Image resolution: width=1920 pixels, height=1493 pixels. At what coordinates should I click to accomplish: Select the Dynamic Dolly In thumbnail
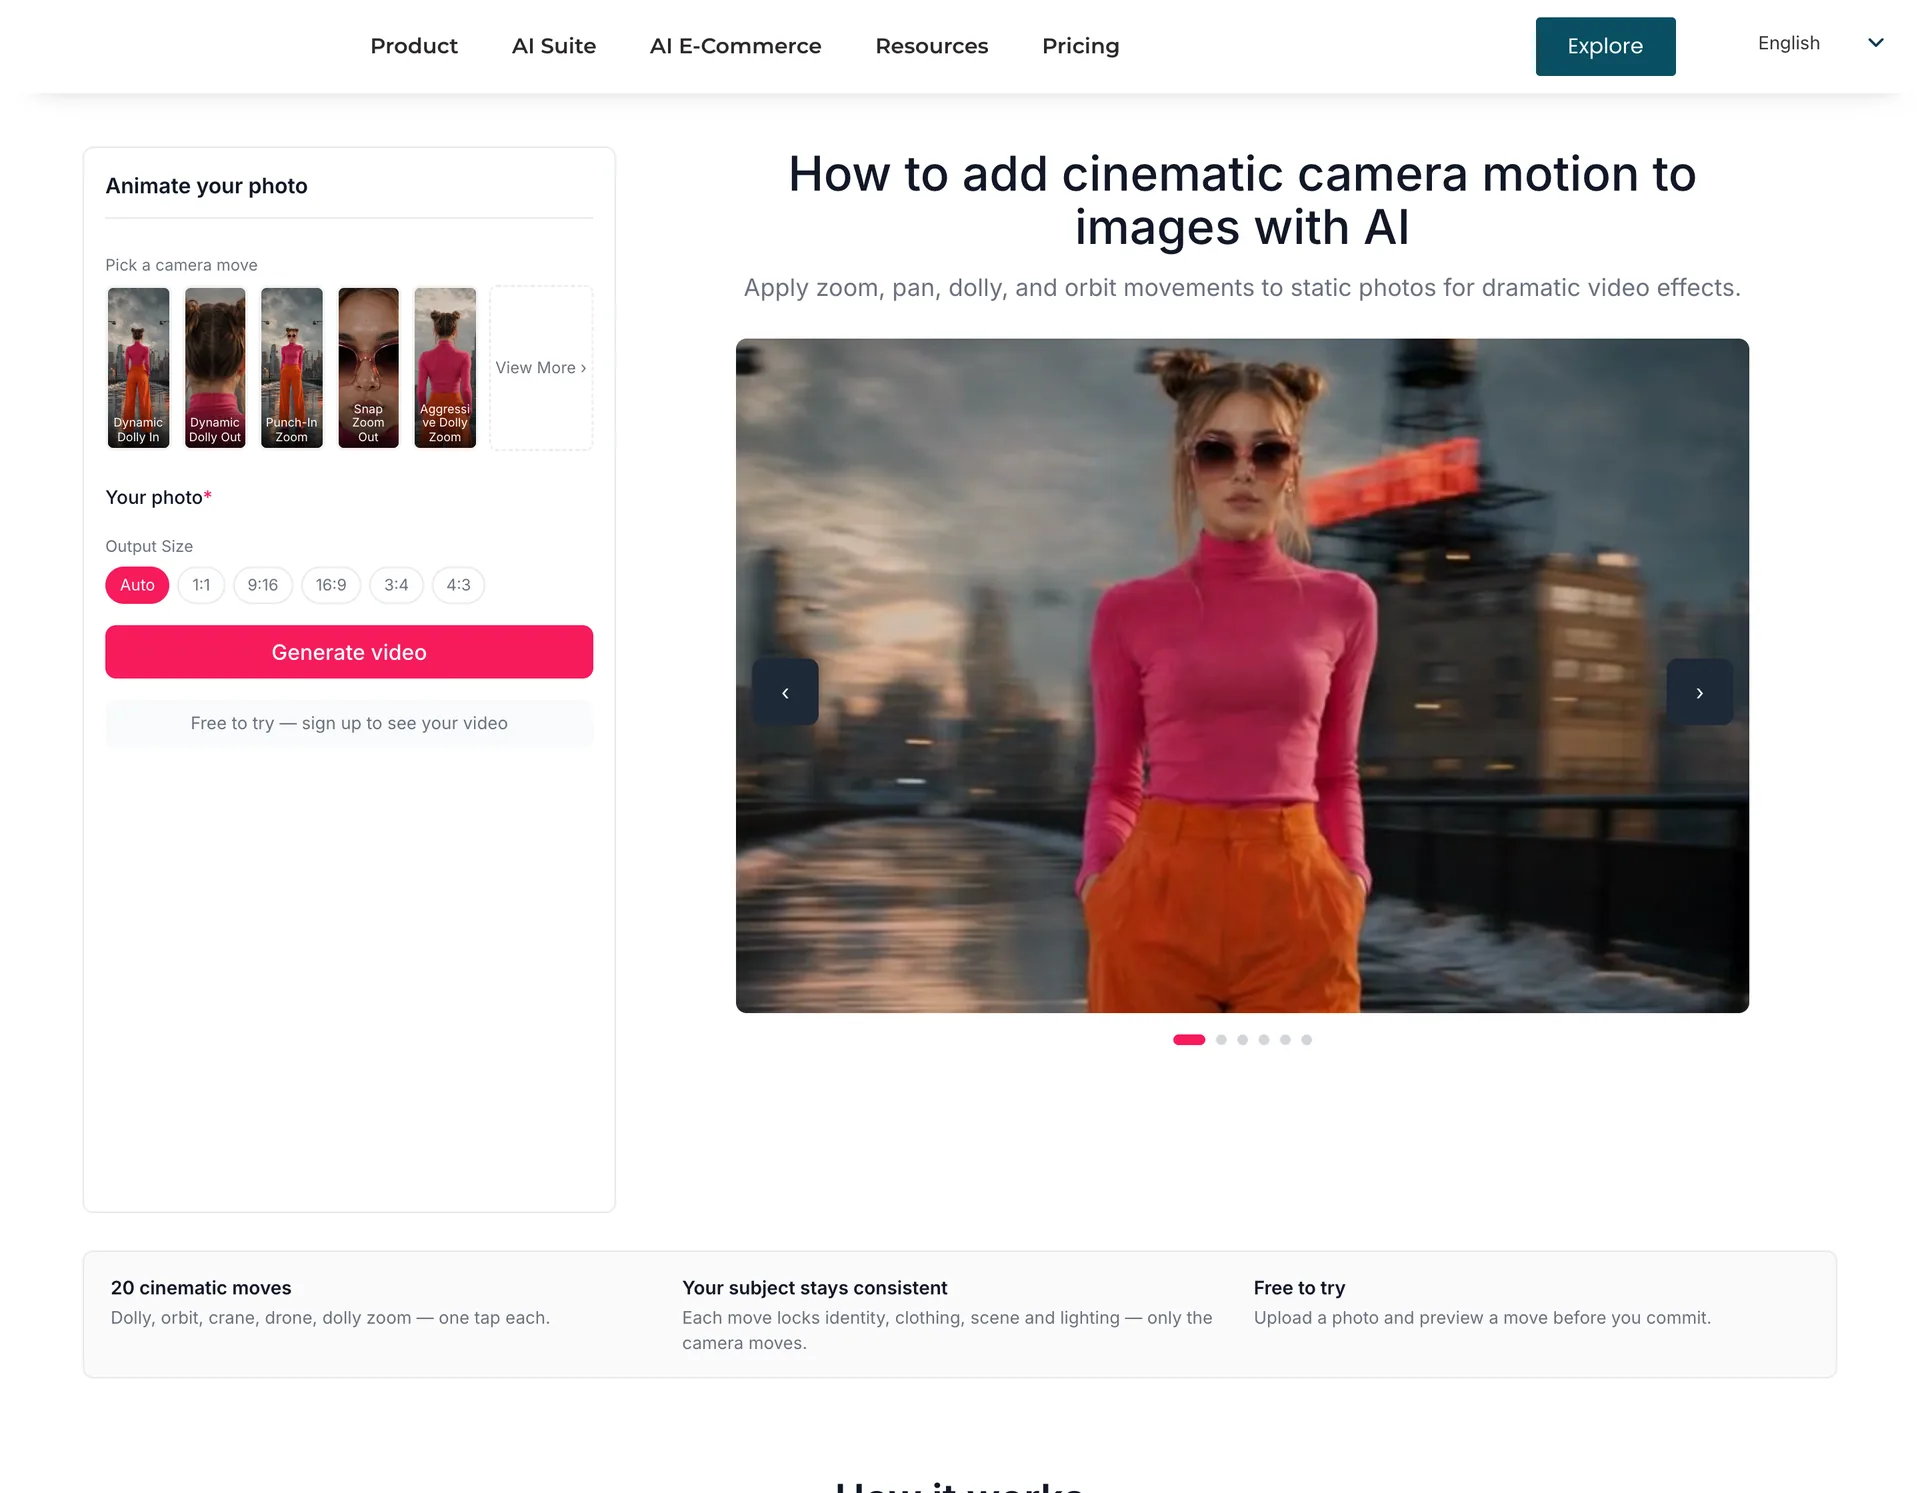pos(138,368)
